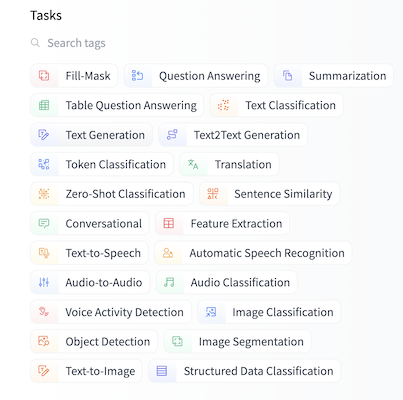Select the Text Generation tag

pos(91,135)
